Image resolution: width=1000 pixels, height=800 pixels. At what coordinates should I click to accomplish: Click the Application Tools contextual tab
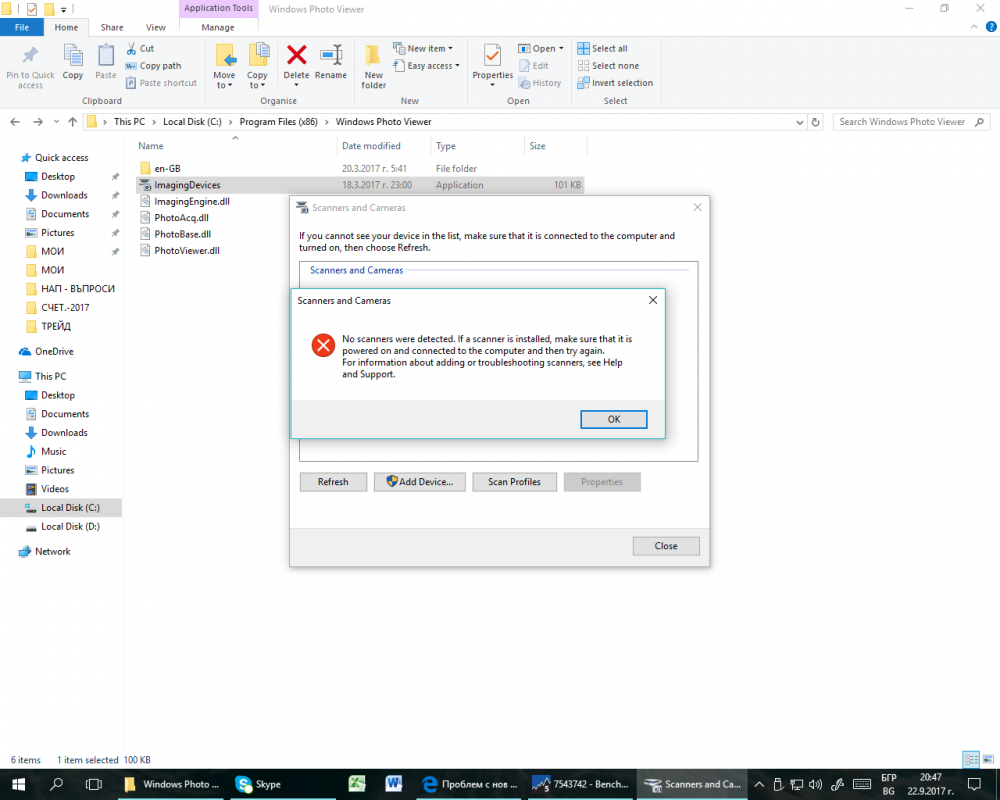219,8
